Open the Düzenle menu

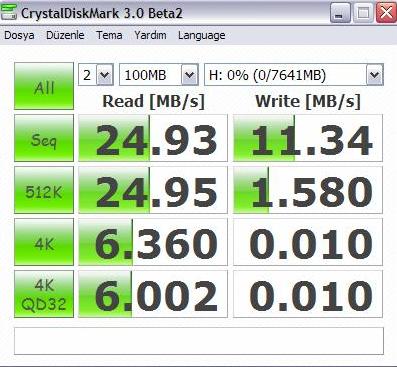coord(65,35)
